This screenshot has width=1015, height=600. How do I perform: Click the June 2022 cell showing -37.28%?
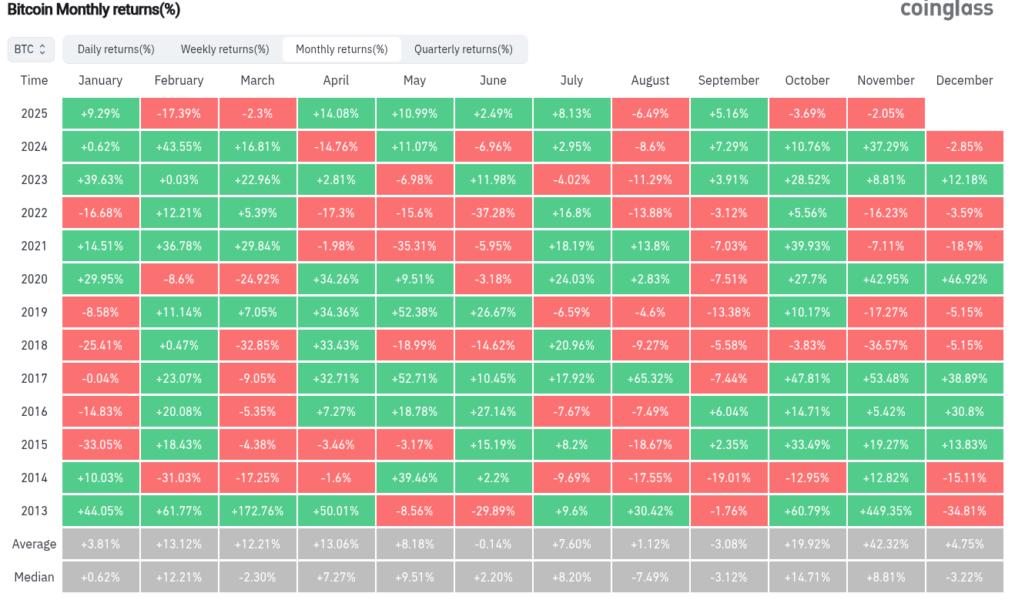pos(492,212)
